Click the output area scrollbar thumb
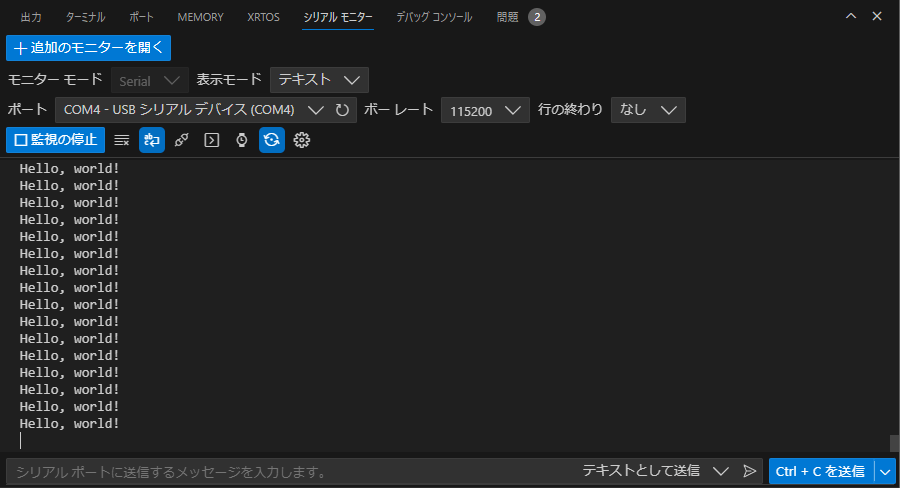Viewport: 900px width, 488px height. (894, 443)
